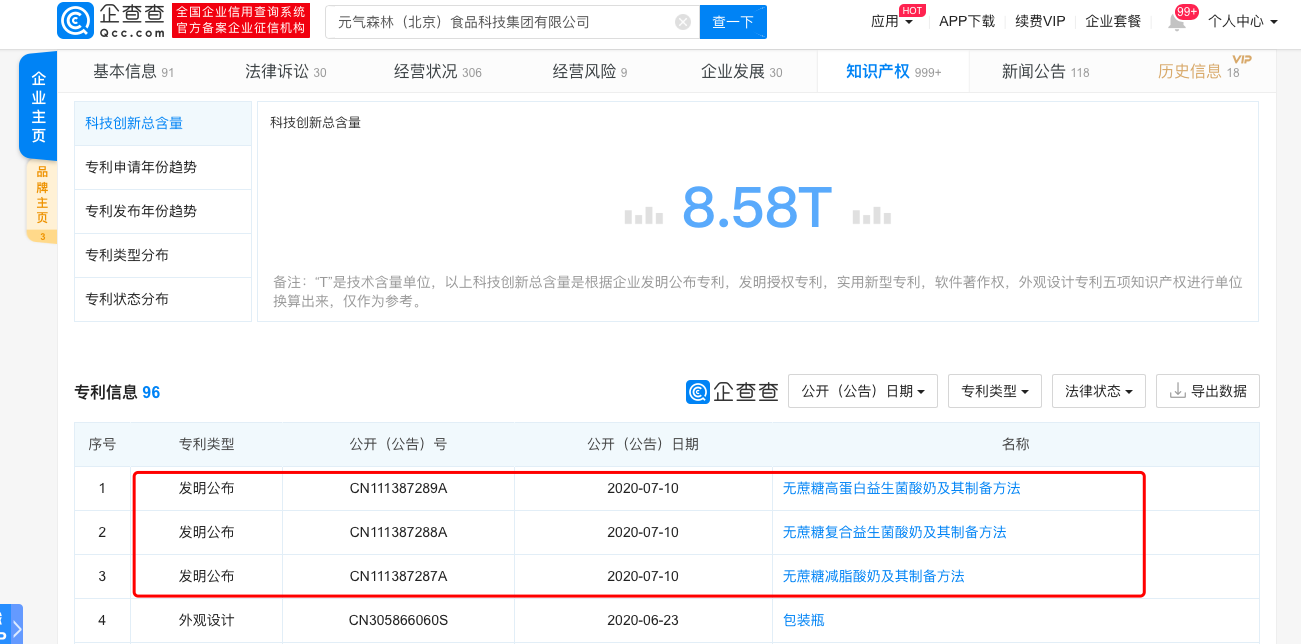Switch to the 法律诉讼 tab
1301x644 pixels.
(286, 72)
